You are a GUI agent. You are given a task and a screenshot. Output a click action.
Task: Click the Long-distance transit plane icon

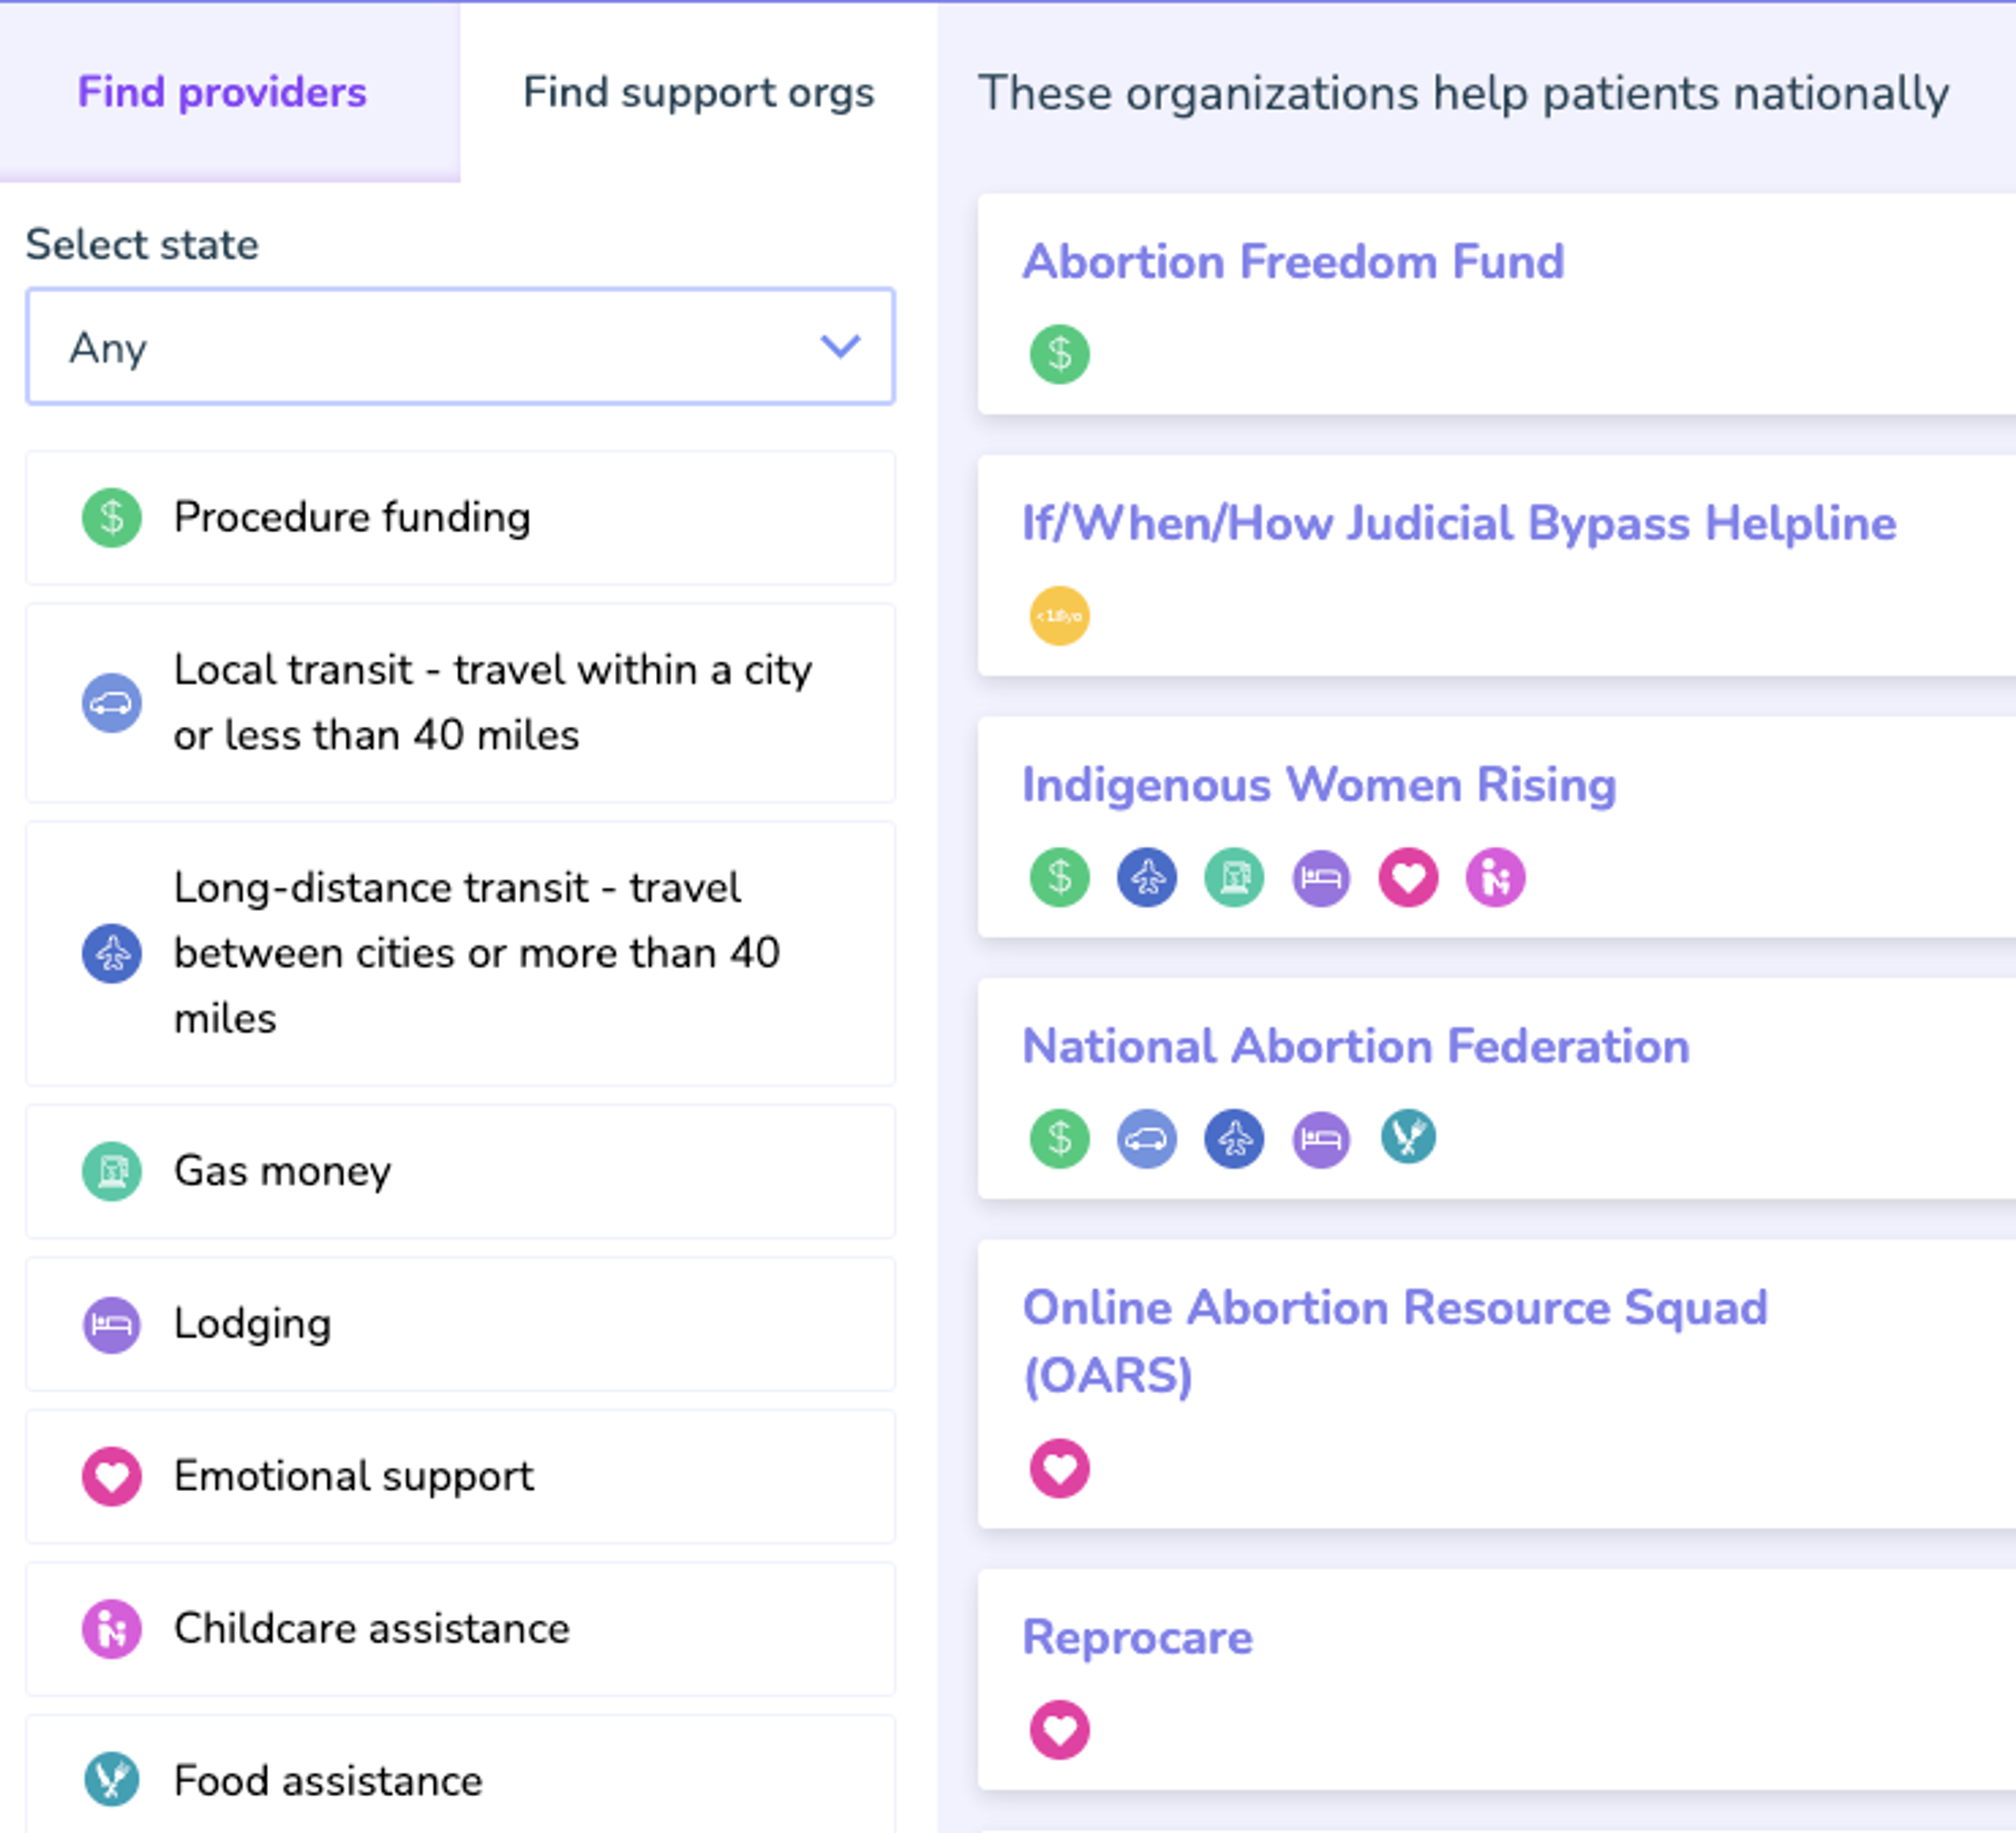[111, 953]
